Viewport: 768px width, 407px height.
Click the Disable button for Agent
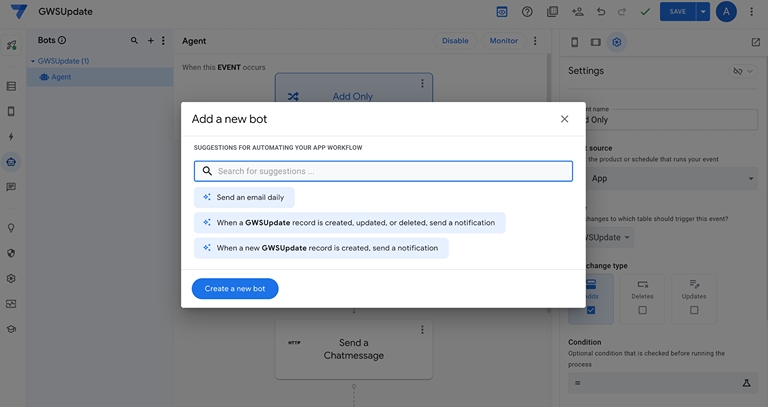click(455, 41)
